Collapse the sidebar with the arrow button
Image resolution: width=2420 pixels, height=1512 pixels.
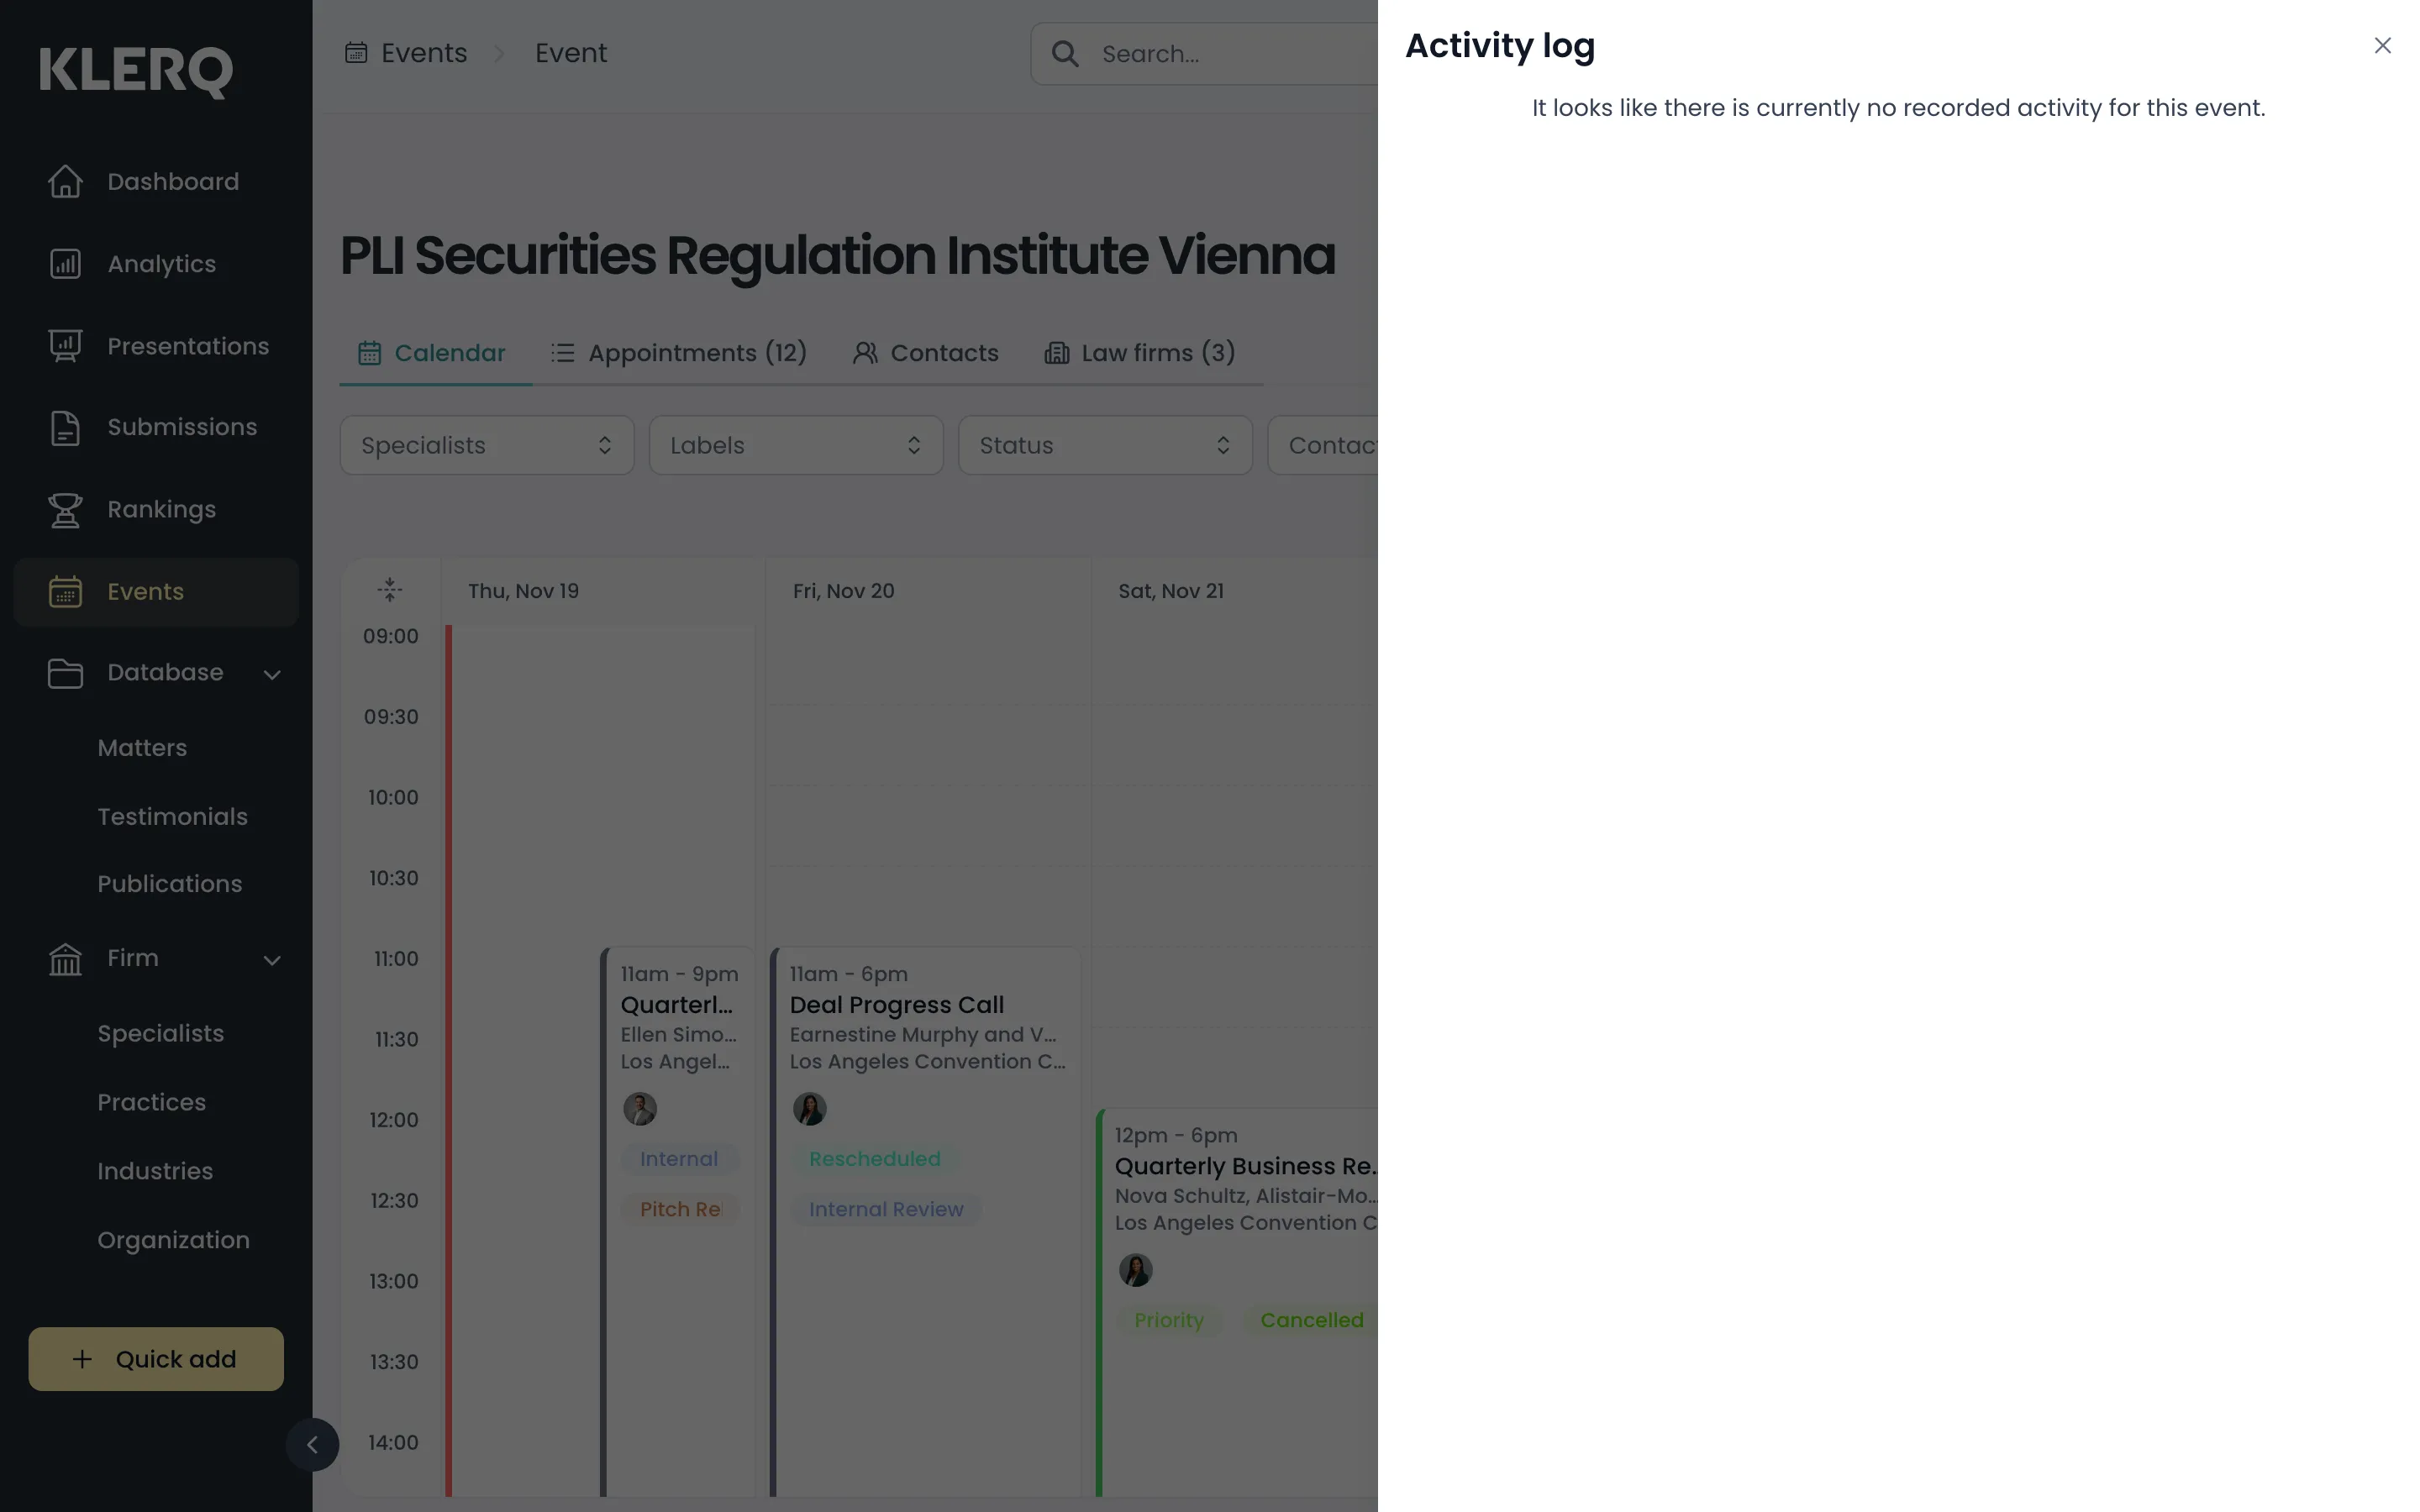tap(312, 1445)
